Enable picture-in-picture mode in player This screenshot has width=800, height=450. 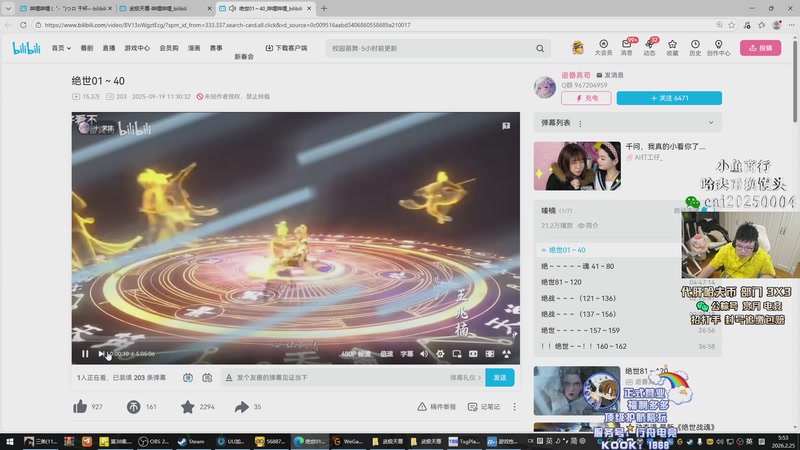(x=457, y=354)
